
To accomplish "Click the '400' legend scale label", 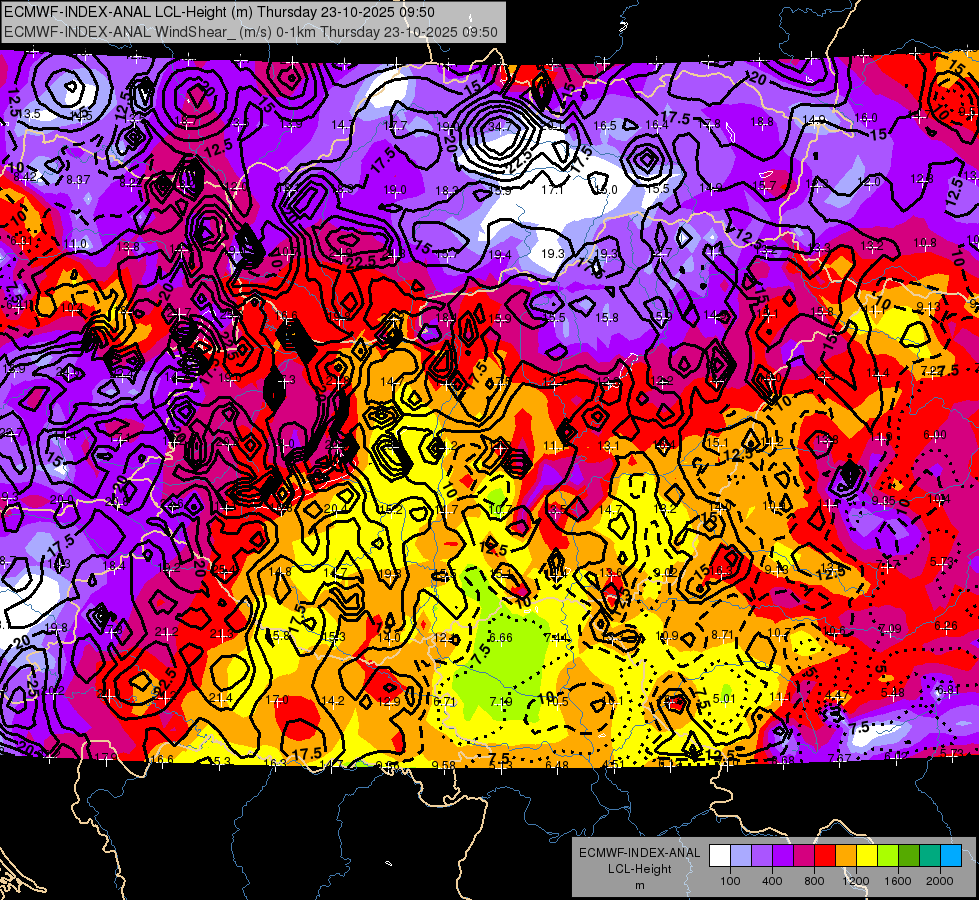I will click(772, 881).
